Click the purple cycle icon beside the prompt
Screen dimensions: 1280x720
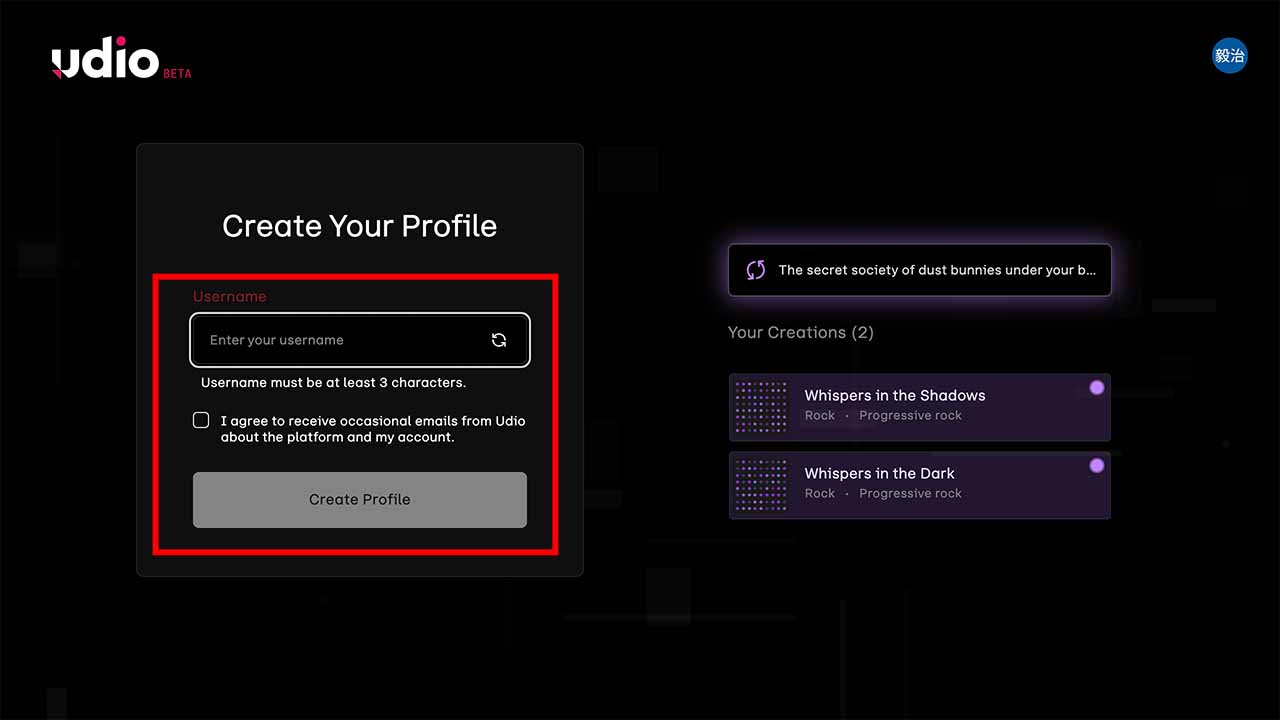[756, 270]
